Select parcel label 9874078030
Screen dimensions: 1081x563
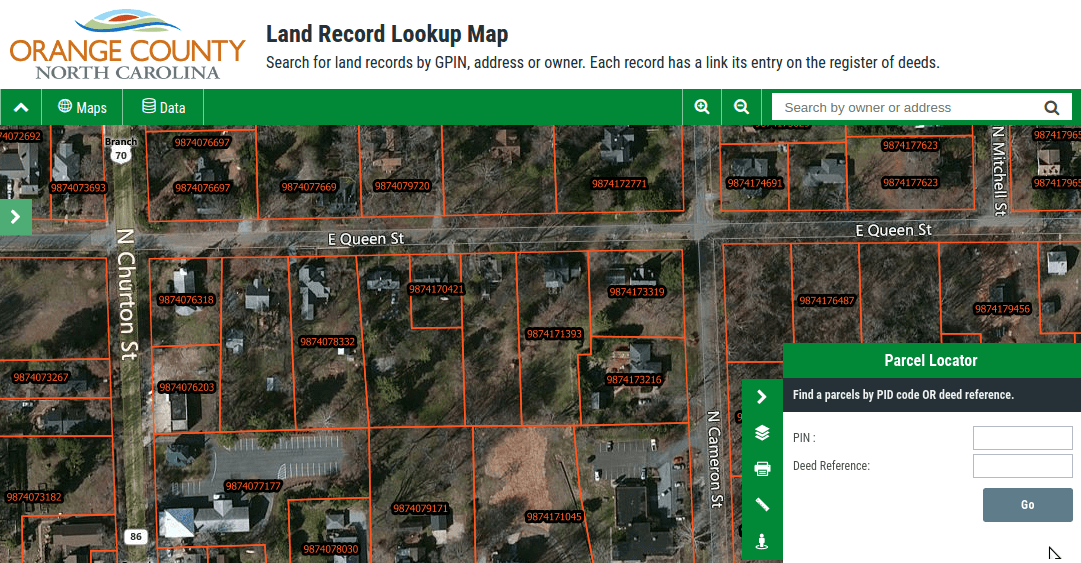pos(331,549)
